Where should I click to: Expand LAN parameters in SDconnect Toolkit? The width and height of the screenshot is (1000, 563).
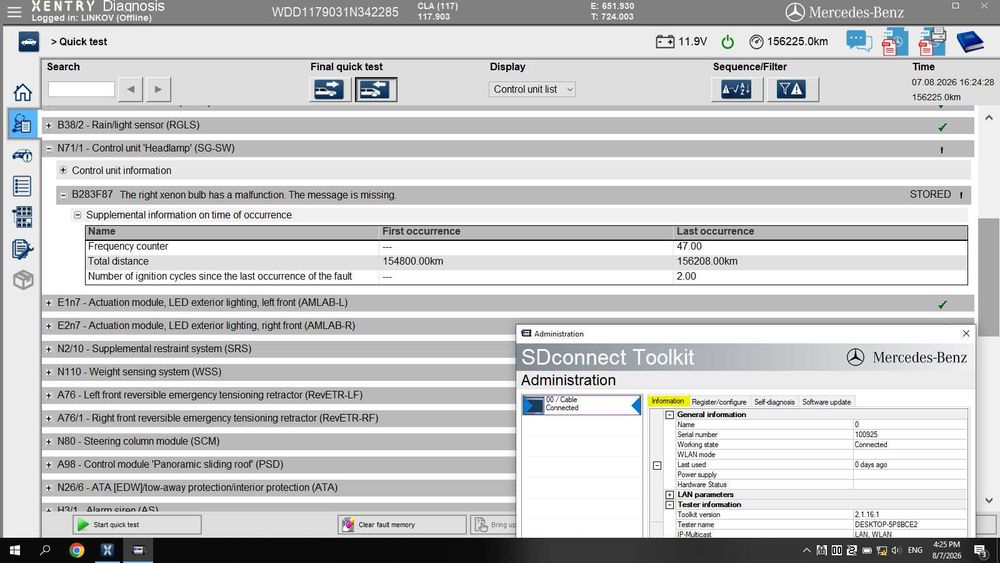[x=670, y=495]
